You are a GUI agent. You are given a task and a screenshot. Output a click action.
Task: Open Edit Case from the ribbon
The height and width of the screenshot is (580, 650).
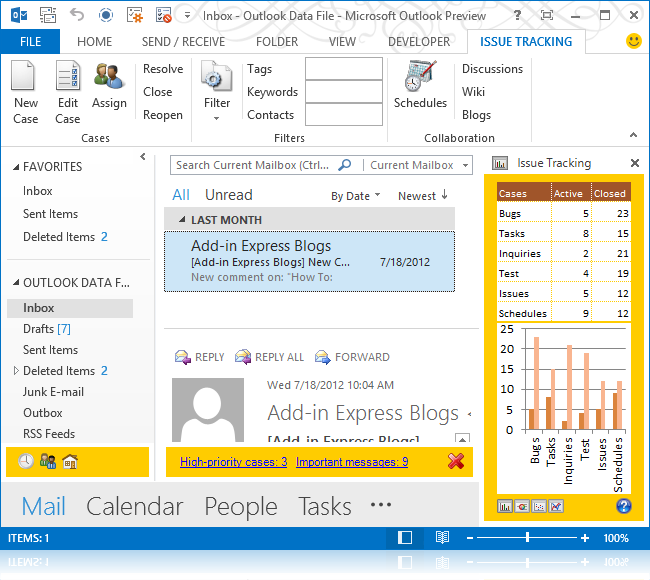tap(67, 79)
